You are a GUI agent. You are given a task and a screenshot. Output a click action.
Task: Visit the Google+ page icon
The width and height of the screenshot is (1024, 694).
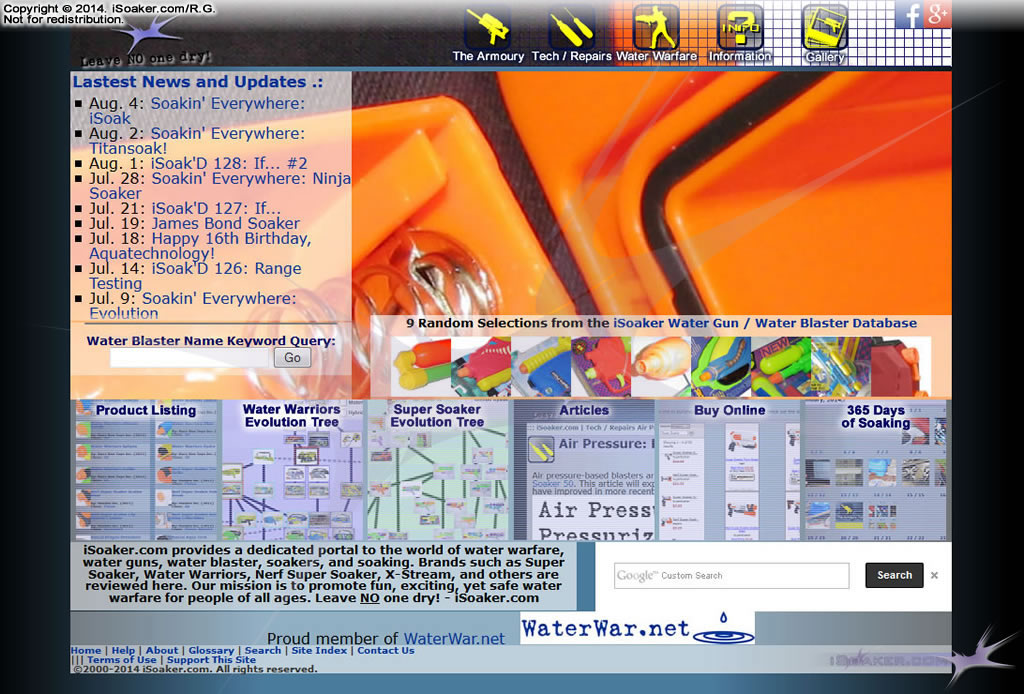coord(938,14)
